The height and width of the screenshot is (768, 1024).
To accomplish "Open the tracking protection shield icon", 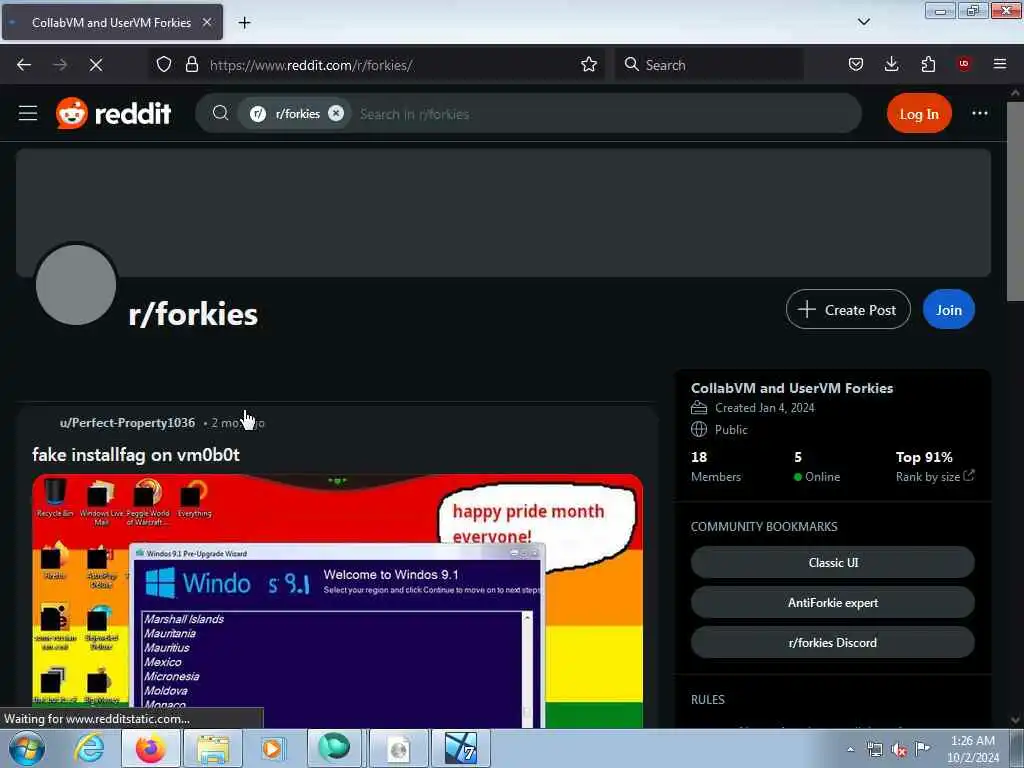I will 164,65.
